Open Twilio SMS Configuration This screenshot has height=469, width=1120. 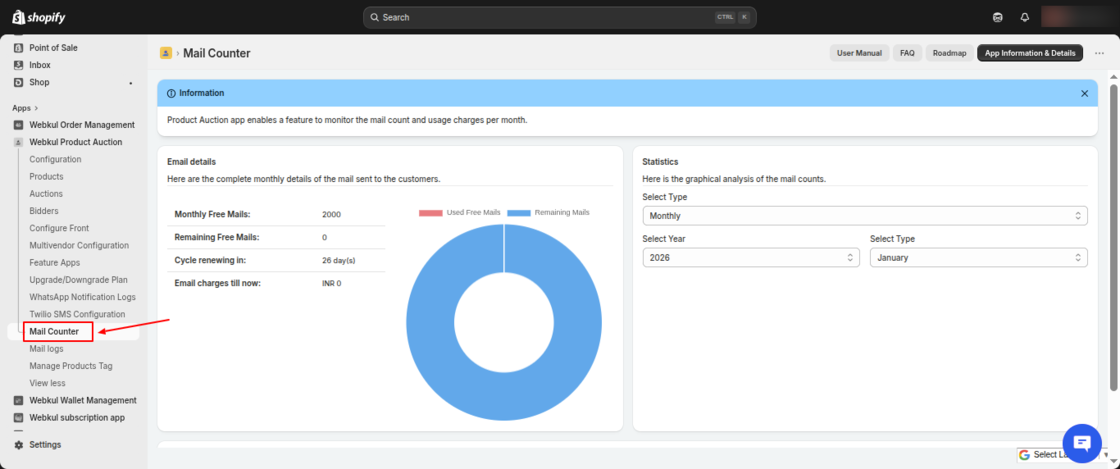click(x=77, y=314)
